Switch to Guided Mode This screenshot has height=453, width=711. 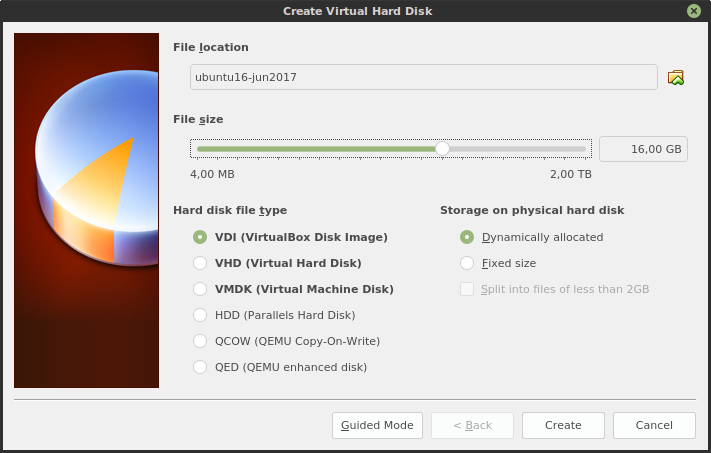[x=377, y=425]
